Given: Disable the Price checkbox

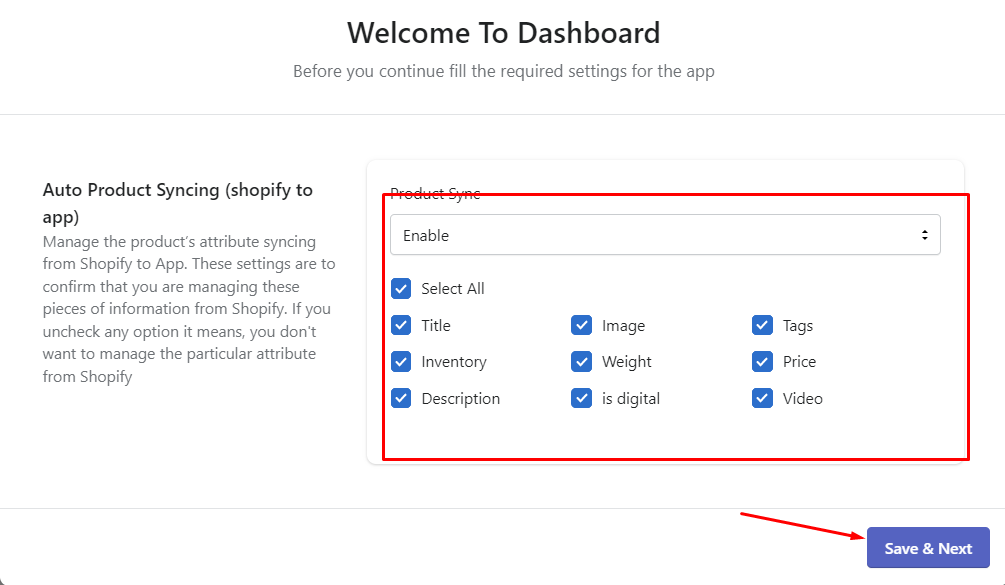Looking at the screenshot, I should pyautogui.click(x=762, y=361).
